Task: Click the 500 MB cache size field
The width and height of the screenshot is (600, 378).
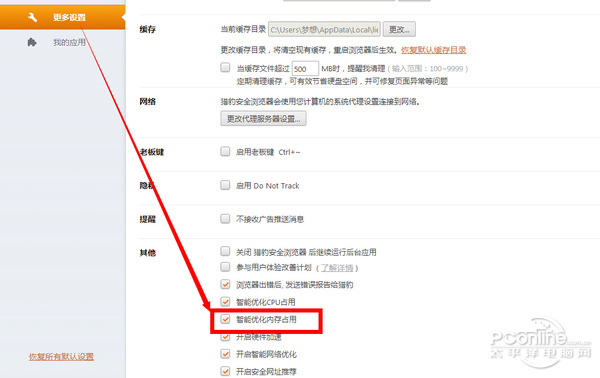Action: pos(305,69)
